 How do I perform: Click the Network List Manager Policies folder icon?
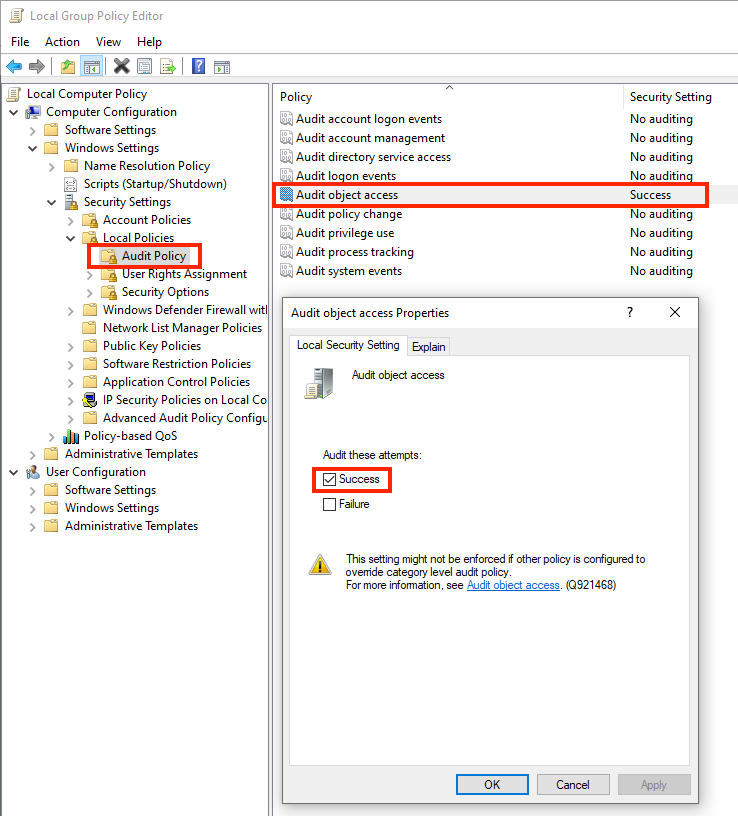(90, 328)
